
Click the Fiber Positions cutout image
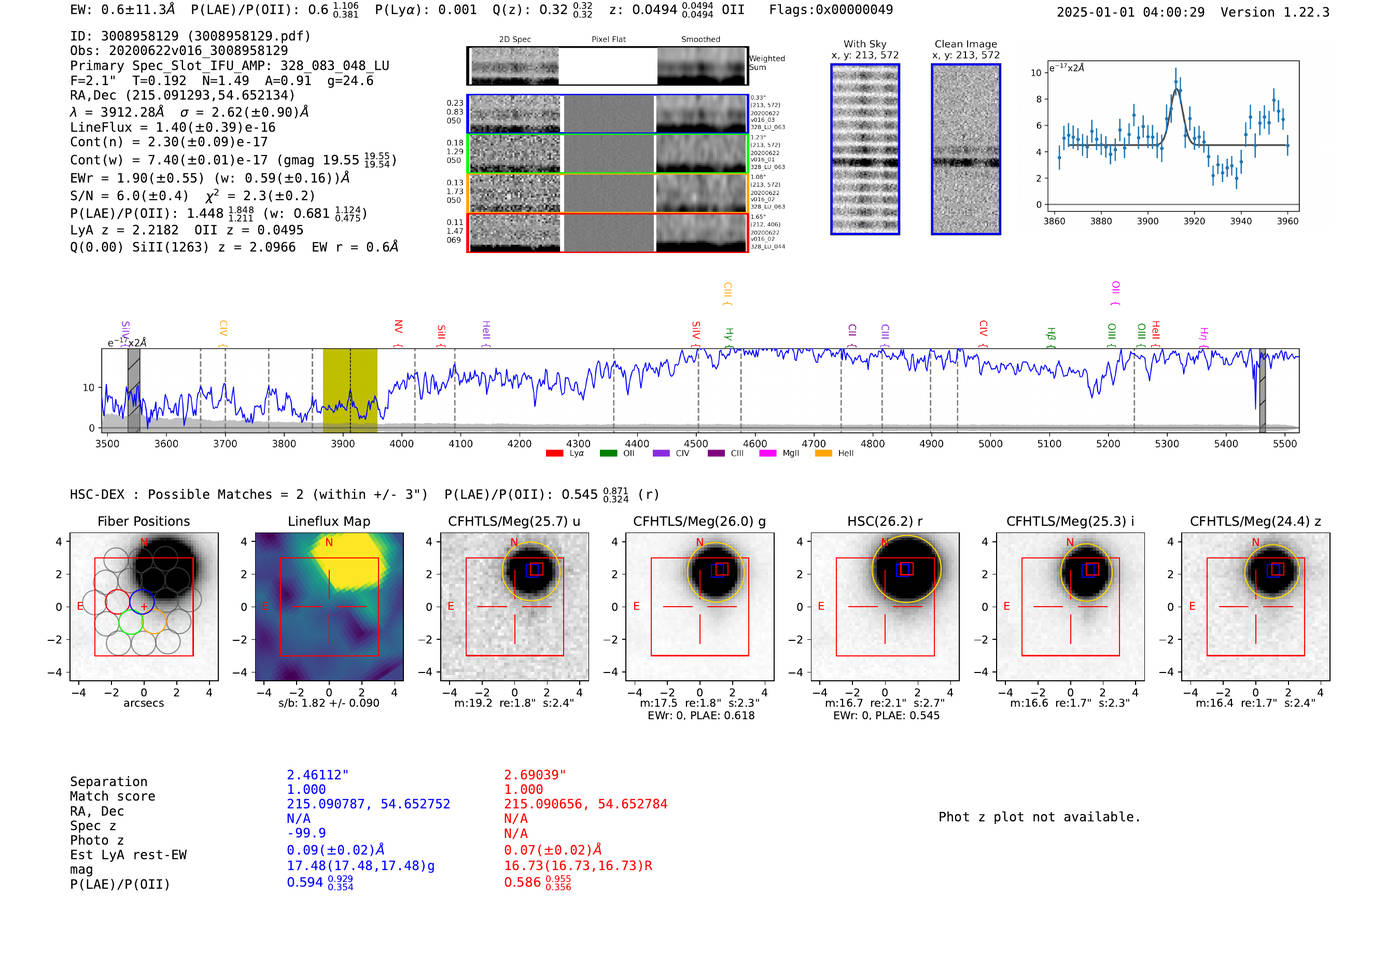[x=144, y=606]
